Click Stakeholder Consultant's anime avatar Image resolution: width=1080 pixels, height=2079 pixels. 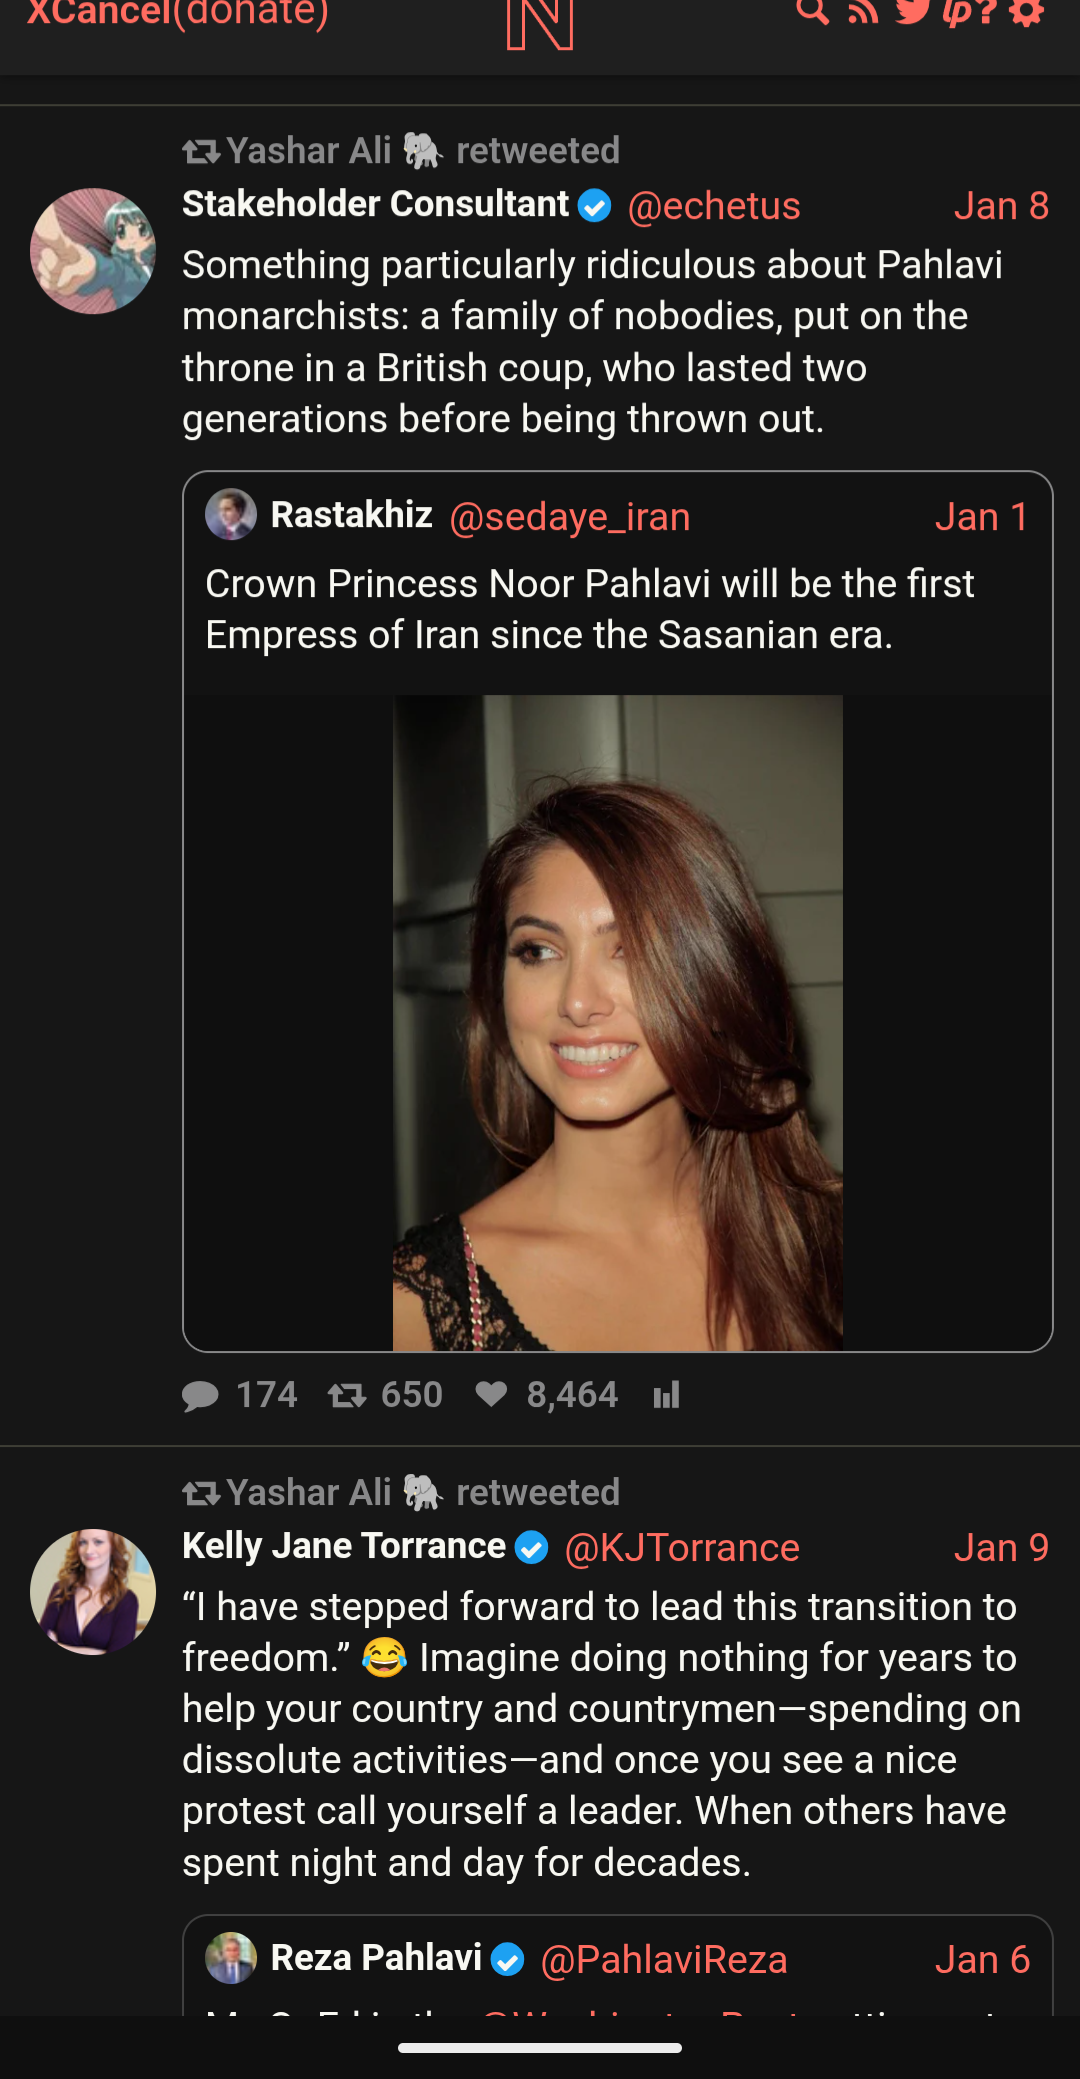tap(93, 251)
